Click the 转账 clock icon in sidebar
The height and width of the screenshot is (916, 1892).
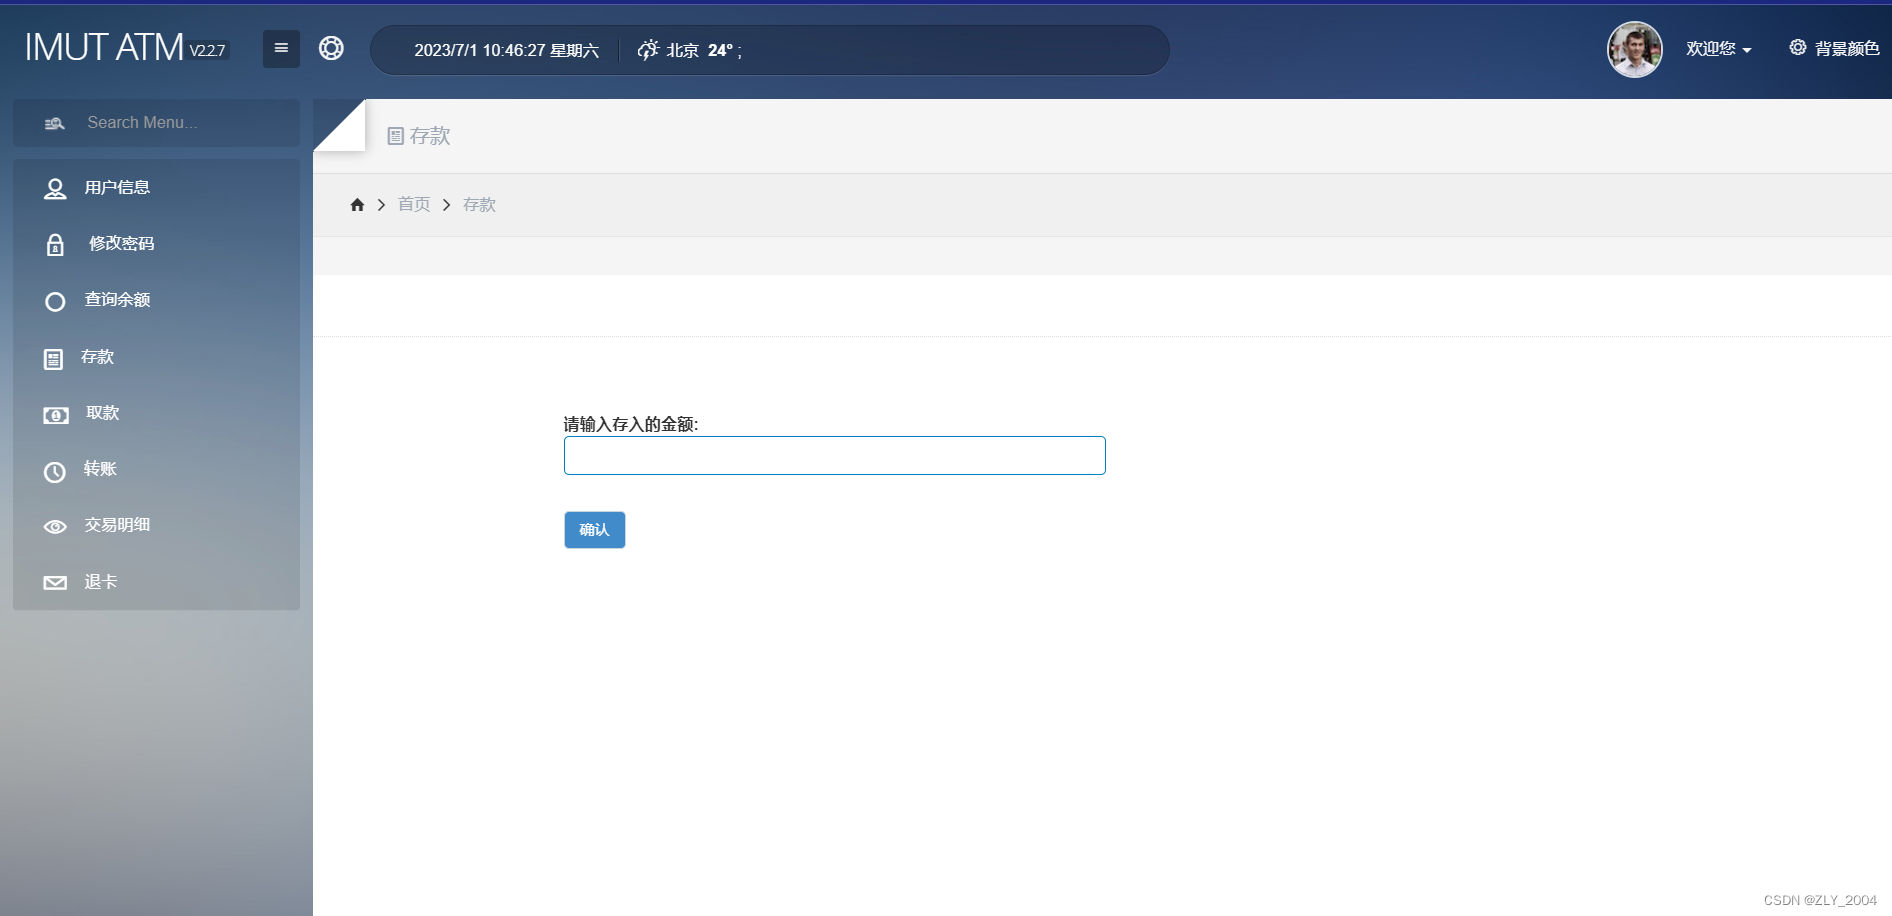point(55,472)
